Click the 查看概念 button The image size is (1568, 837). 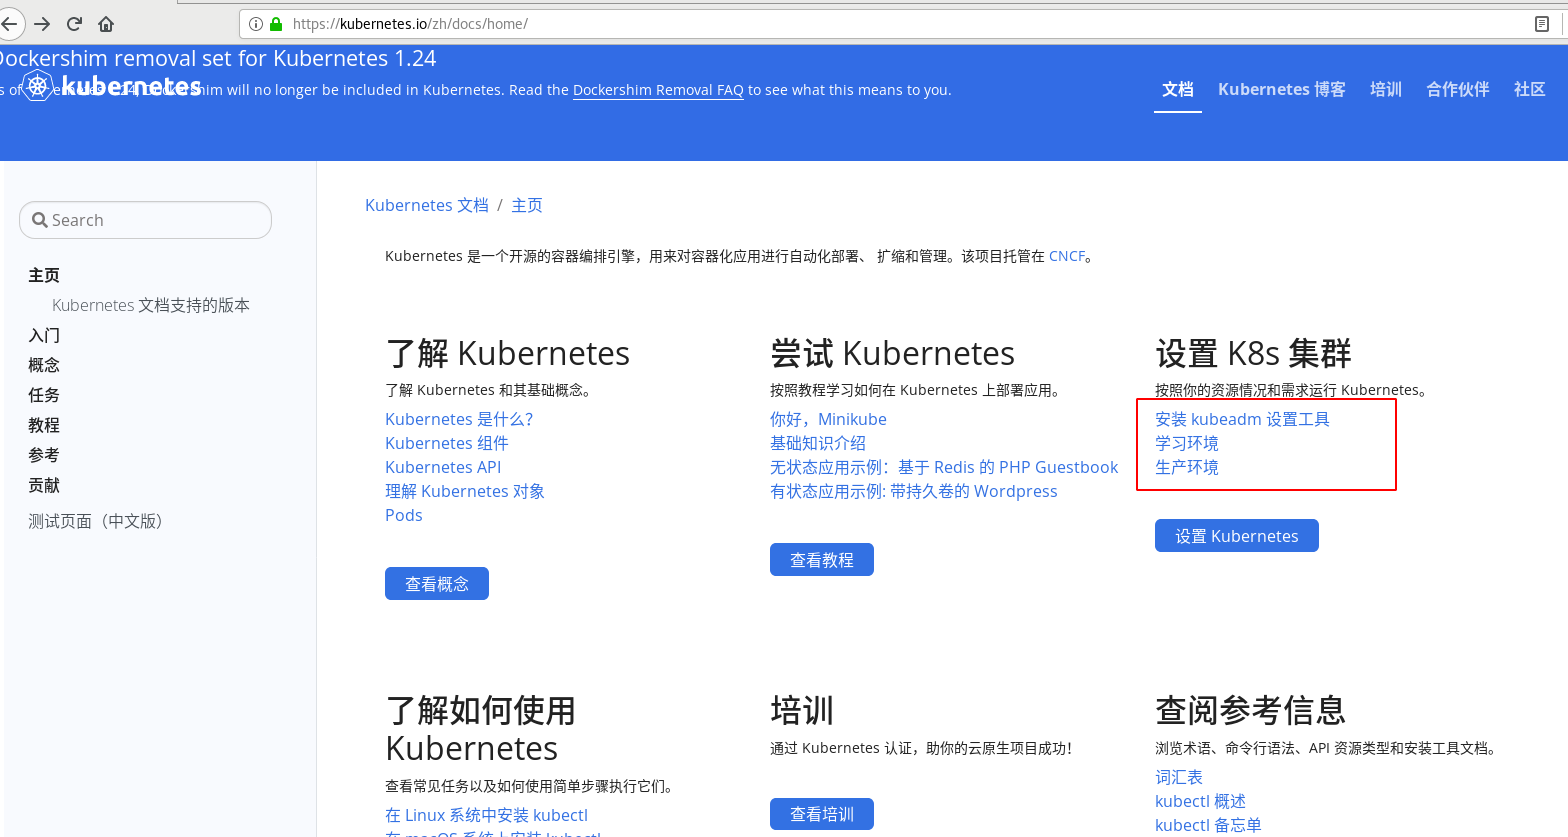tap(437, 584)
